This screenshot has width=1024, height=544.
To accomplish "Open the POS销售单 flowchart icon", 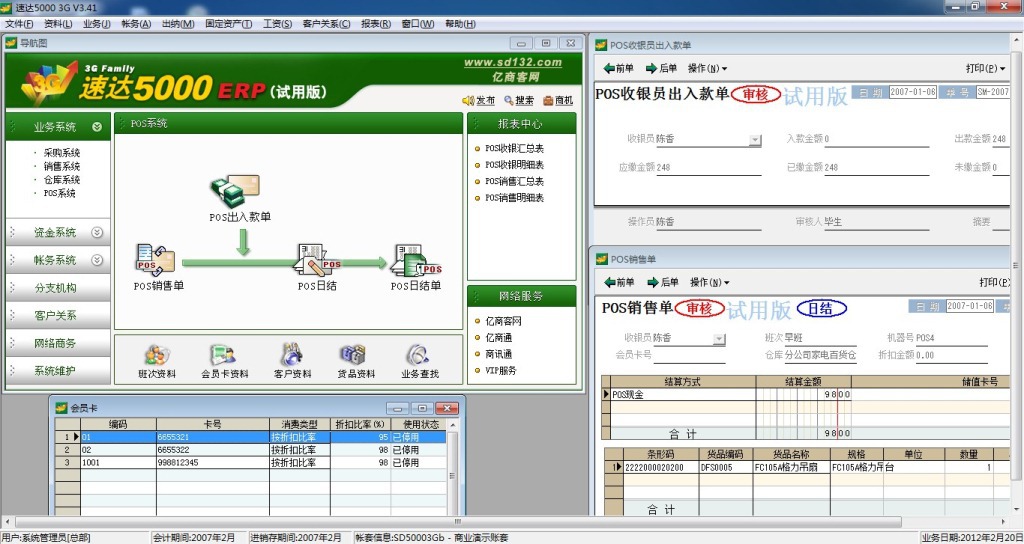I will click(155, 261).
